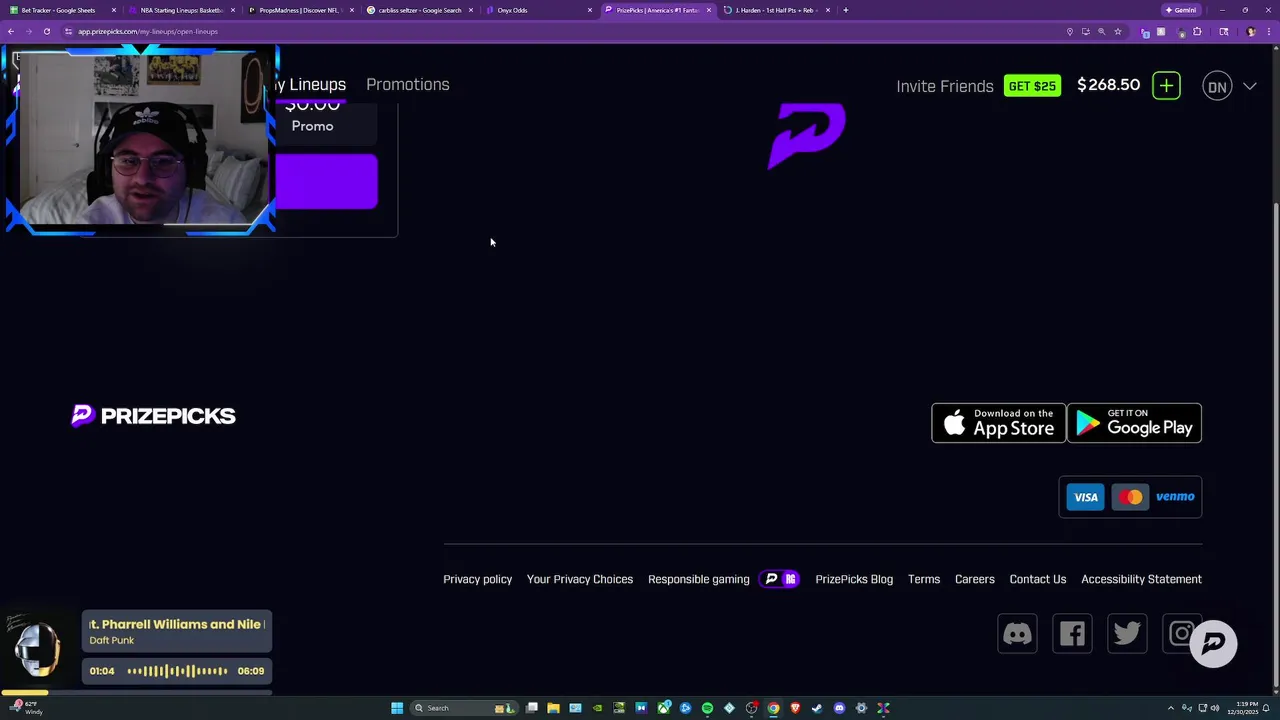
Task: Open Chrome extensions puzzle icon
Action: [1197, 31]
